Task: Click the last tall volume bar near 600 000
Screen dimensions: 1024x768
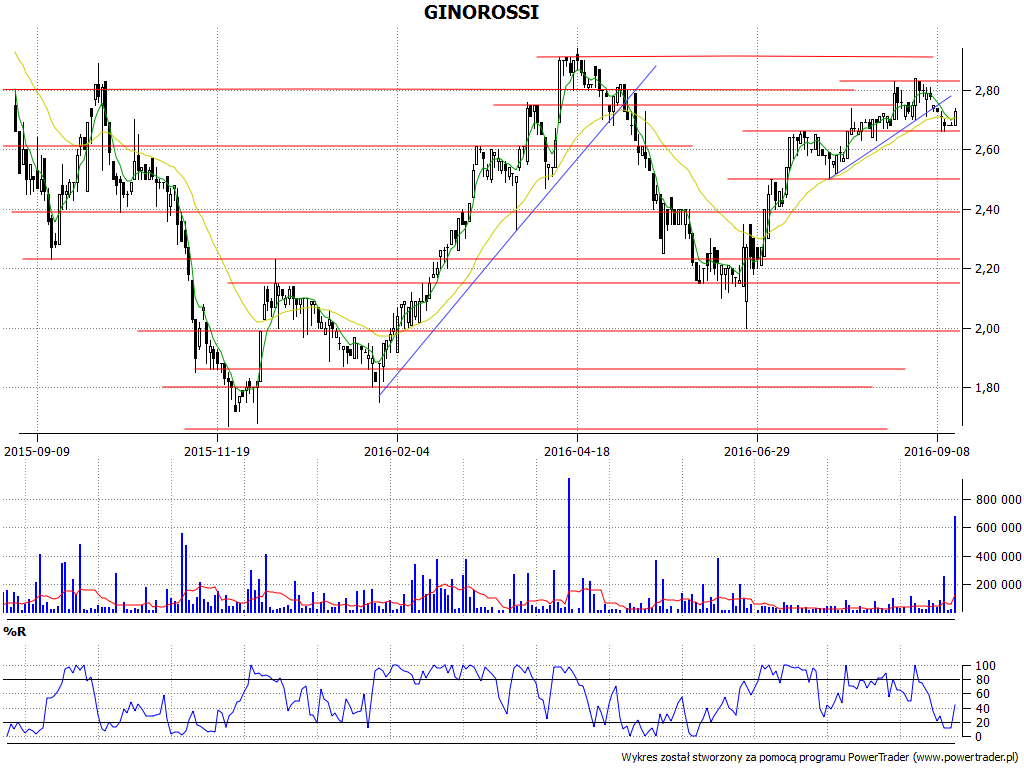Action: click(955, 564)
